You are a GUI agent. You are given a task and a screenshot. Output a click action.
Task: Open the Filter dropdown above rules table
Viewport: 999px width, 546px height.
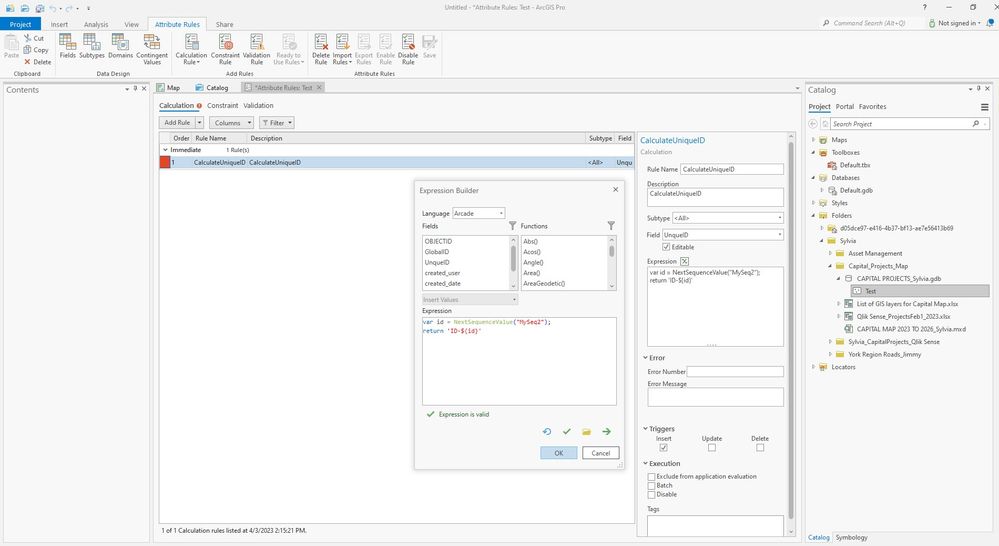pyautogui.click(x=277, y=122)
